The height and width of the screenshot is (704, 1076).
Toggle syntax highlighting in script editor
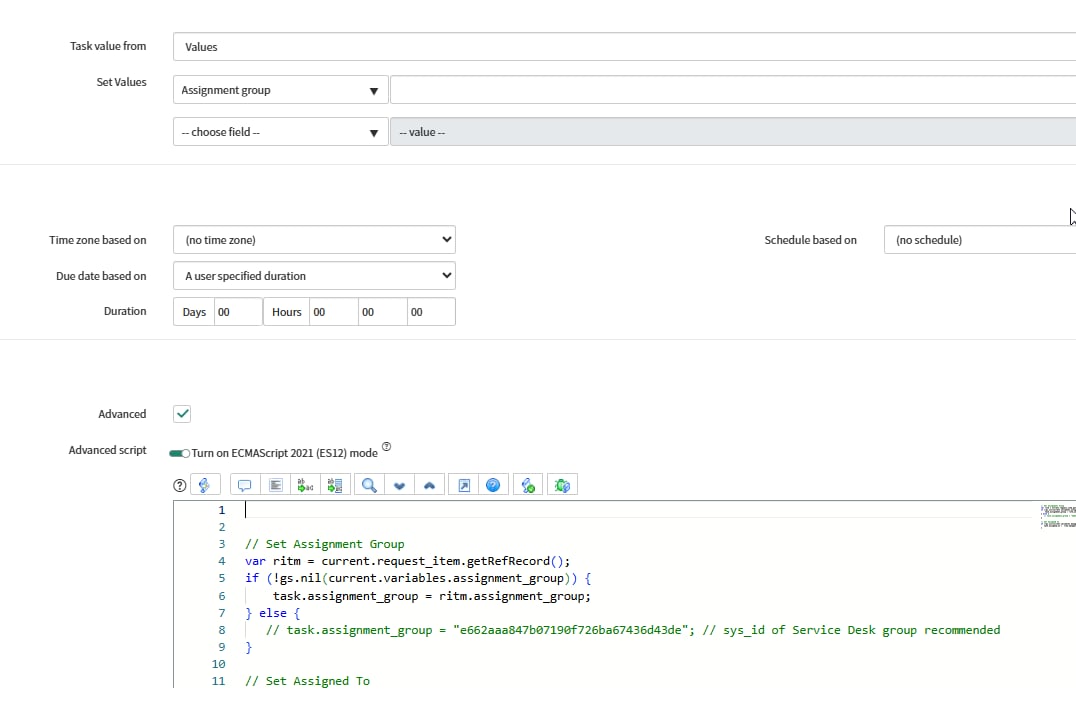tap(204, 485)
